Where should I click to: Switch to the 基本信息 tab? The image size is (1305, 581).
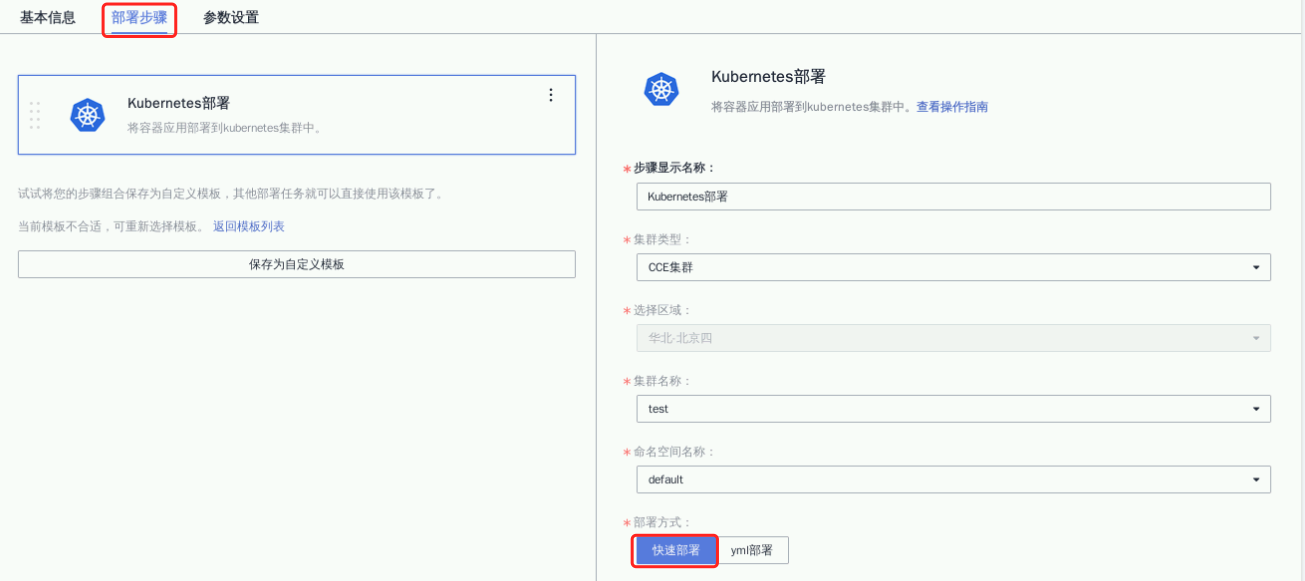click(48, 18)
